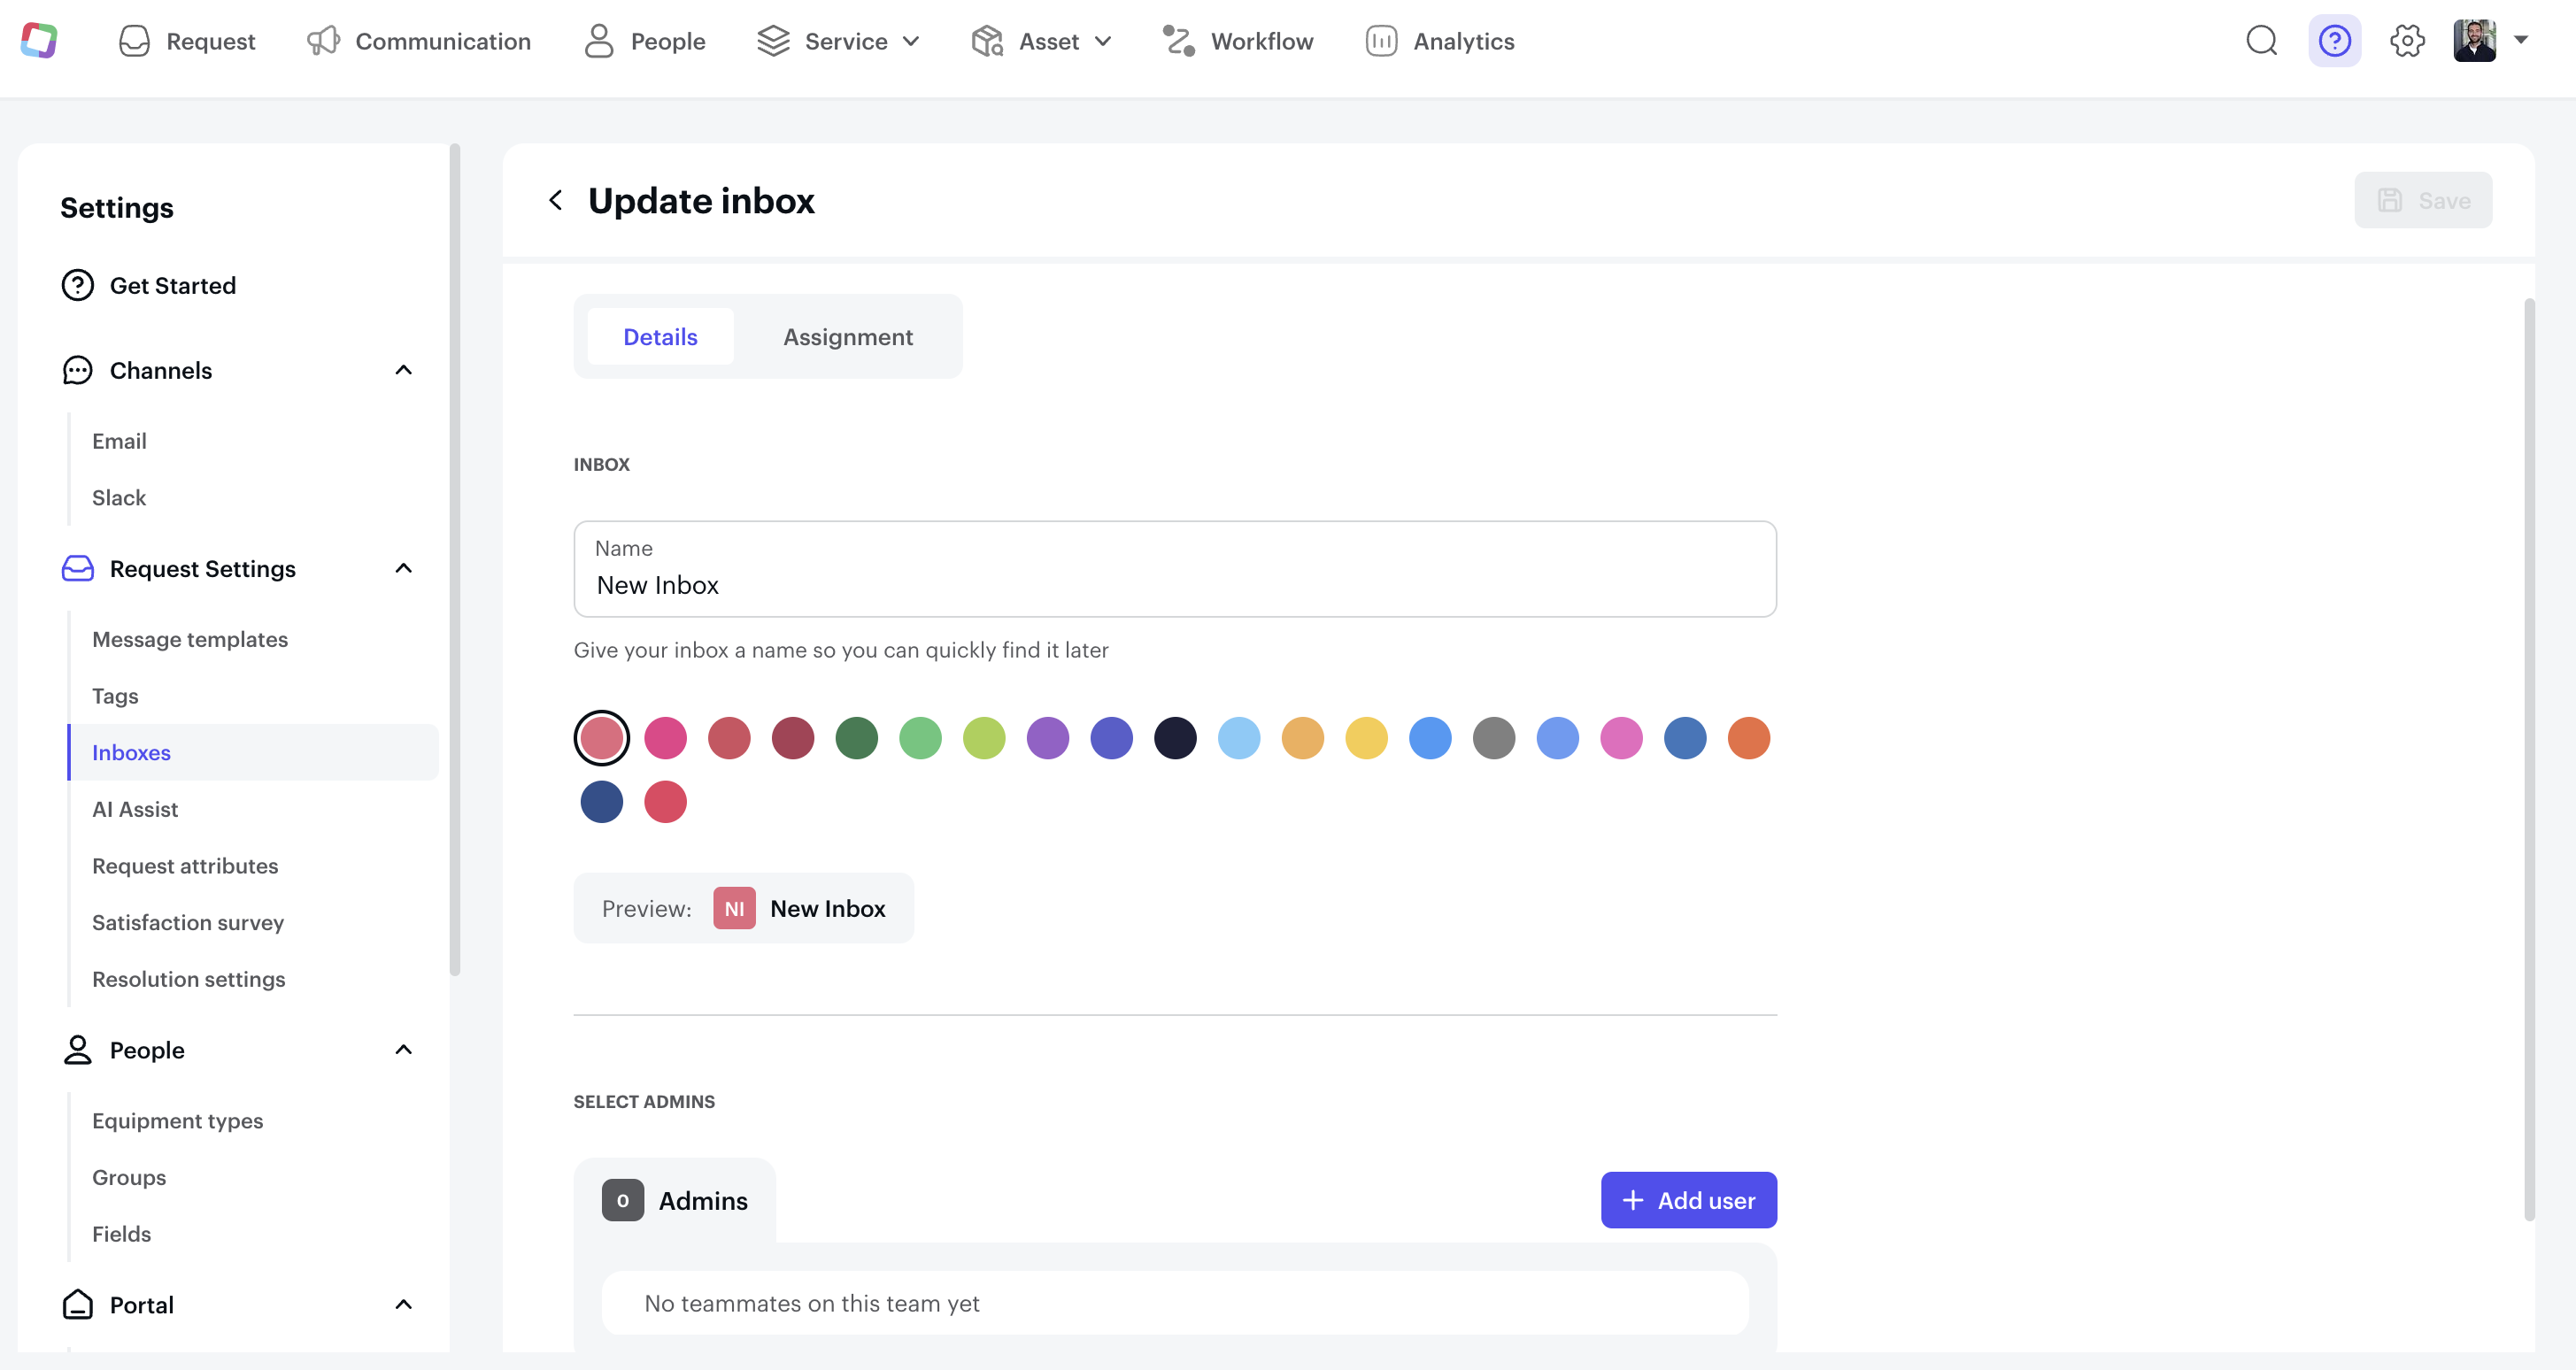
Task: Click the Service layers icon
Action: [773, 41]
